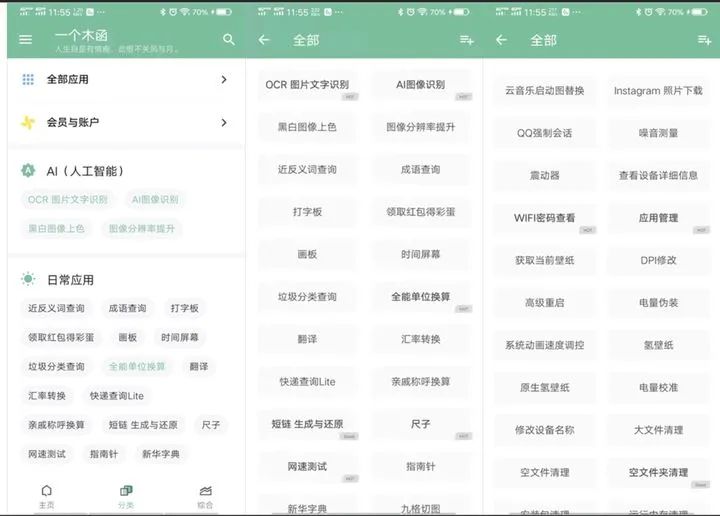Viewport: 720px width, 516px height.
Task: Click battery indicator in first screen status bar
Action: [224, 12]
